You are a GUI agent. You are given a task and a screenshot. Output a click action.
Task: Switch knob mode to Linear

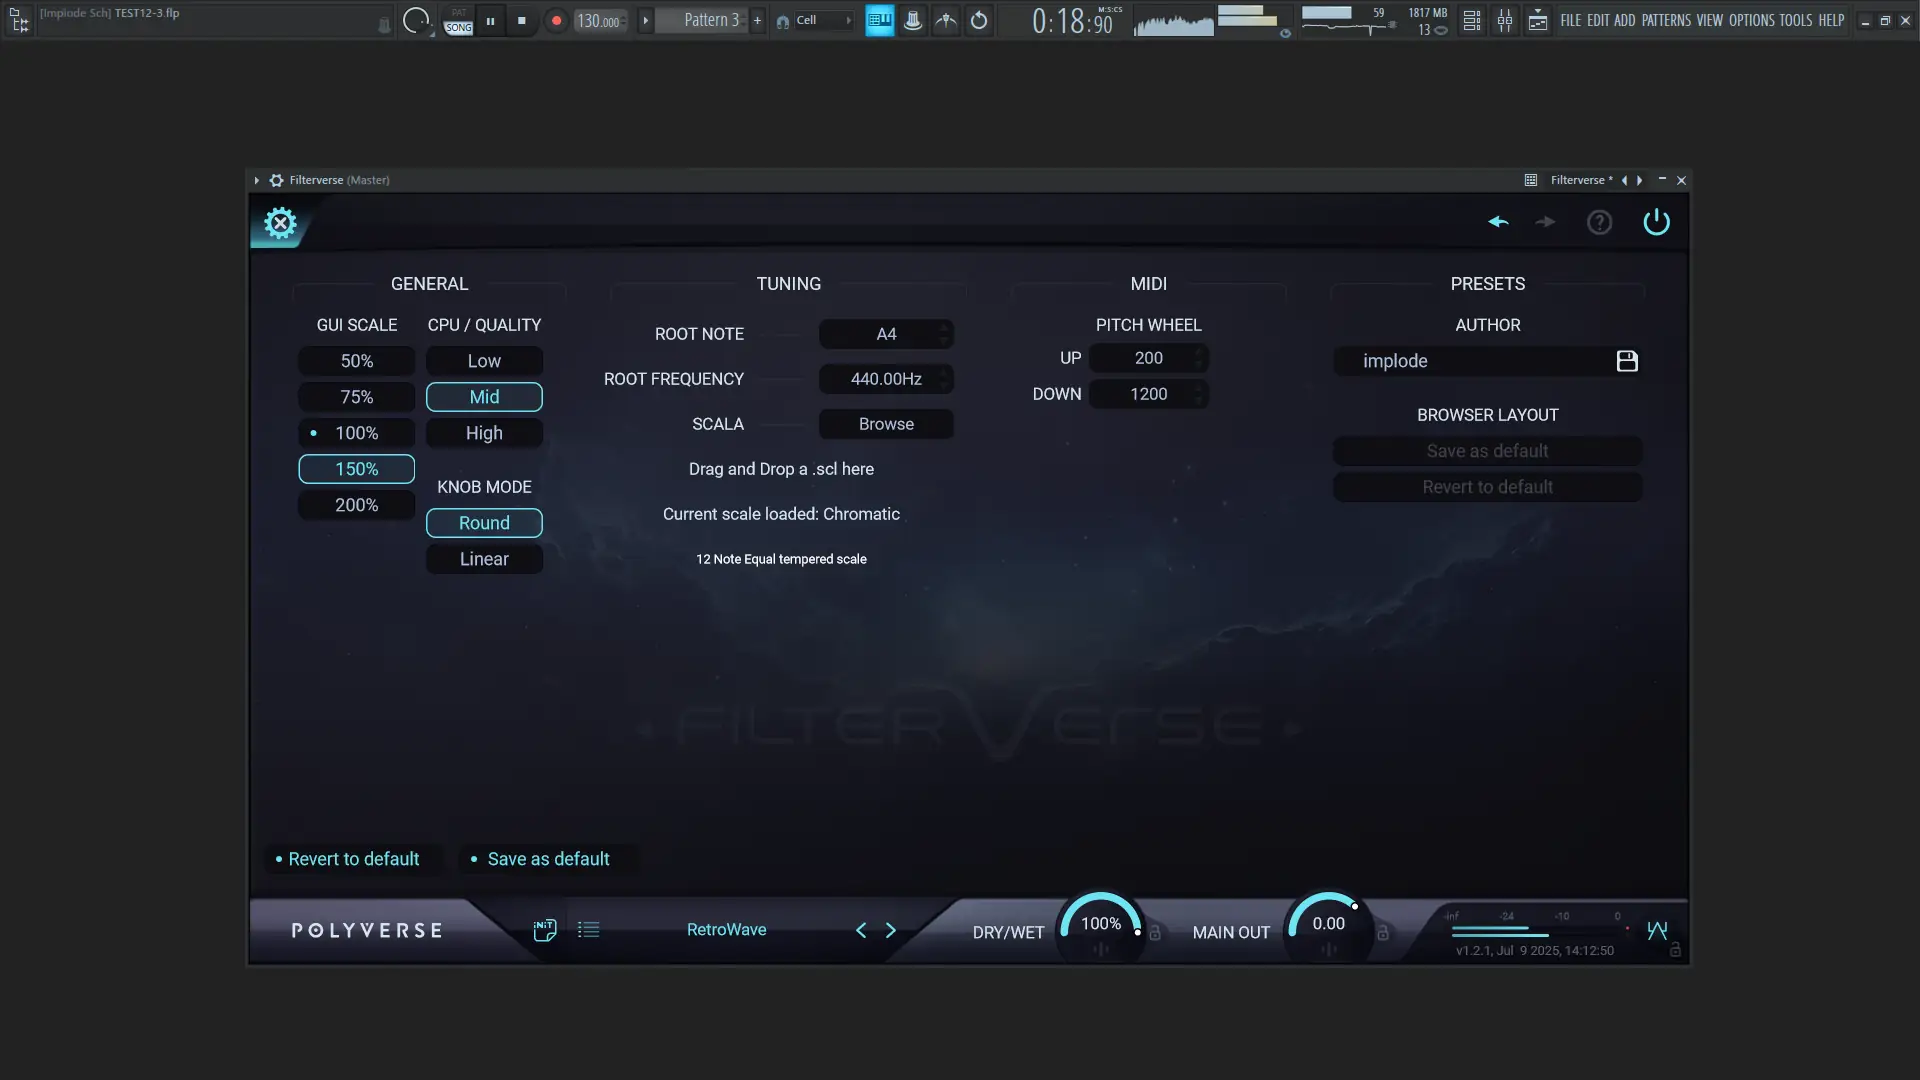click(x=484, y=559)
